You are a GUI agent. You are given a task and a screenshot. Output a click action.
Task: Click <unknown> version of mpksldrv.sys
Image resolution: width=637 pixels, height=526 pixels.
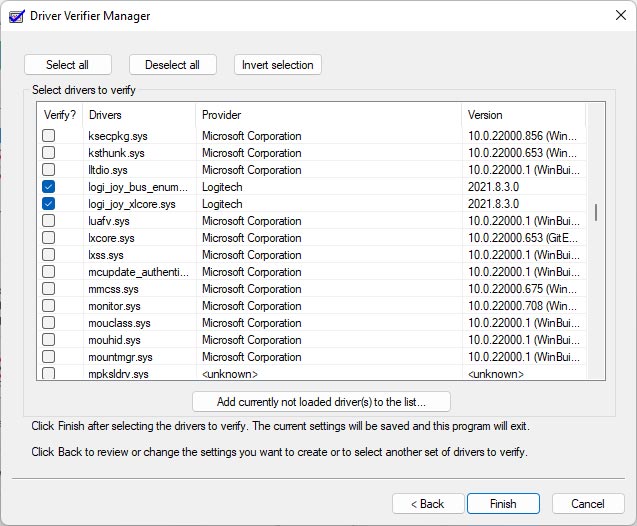[496, 374]
